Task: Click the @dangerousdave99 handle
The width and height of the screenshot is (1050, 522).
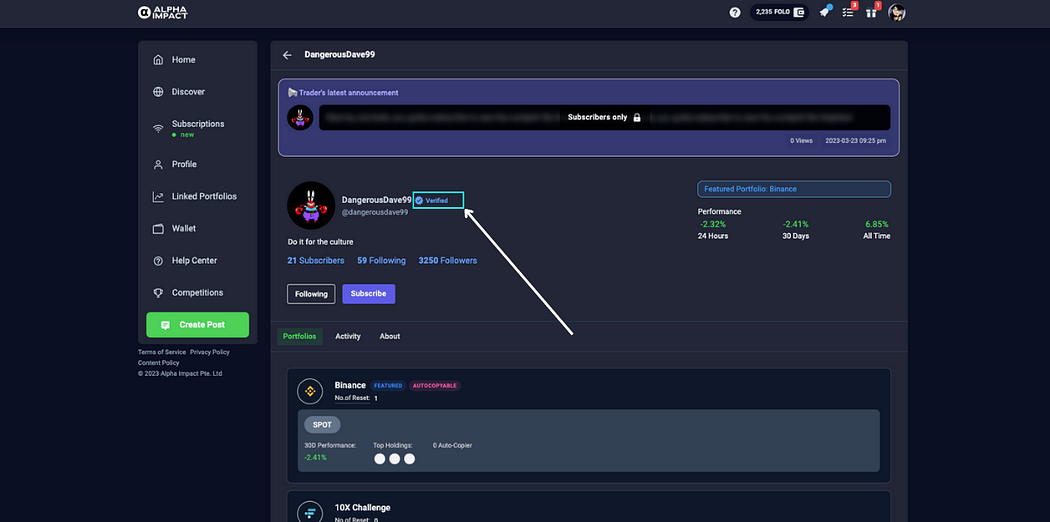Action: pyautogui.click(x=375, y=212)
